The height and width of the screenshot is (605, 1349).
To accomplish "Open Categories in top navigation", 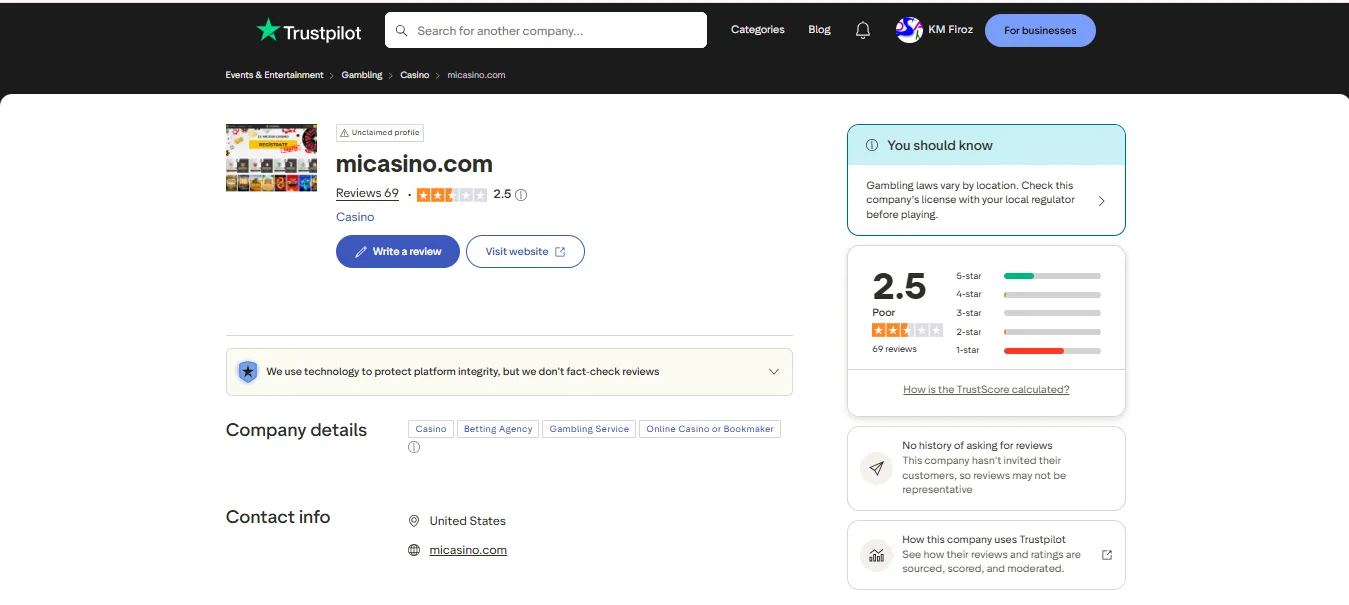I will click(758, 30).
